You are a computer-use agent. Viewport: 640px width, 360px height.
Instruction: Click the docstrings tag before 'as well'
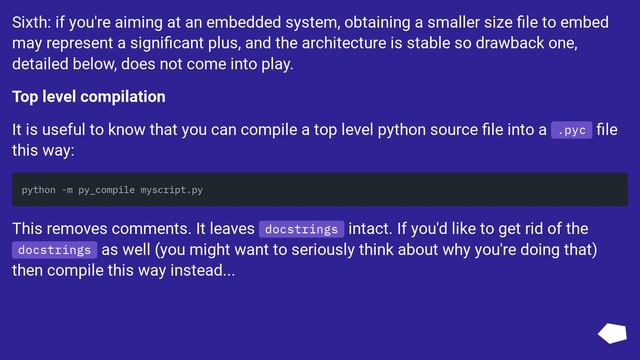click(x=54, y=250)
